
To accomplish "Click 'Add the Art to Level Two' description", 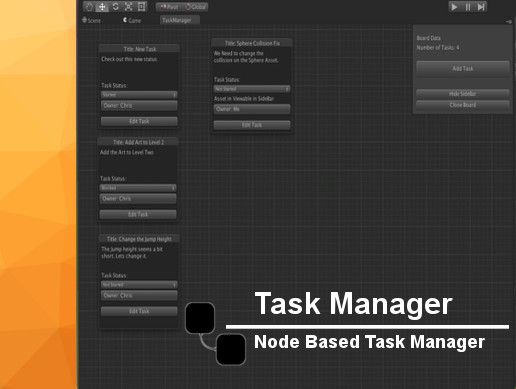I will (127, 152).
